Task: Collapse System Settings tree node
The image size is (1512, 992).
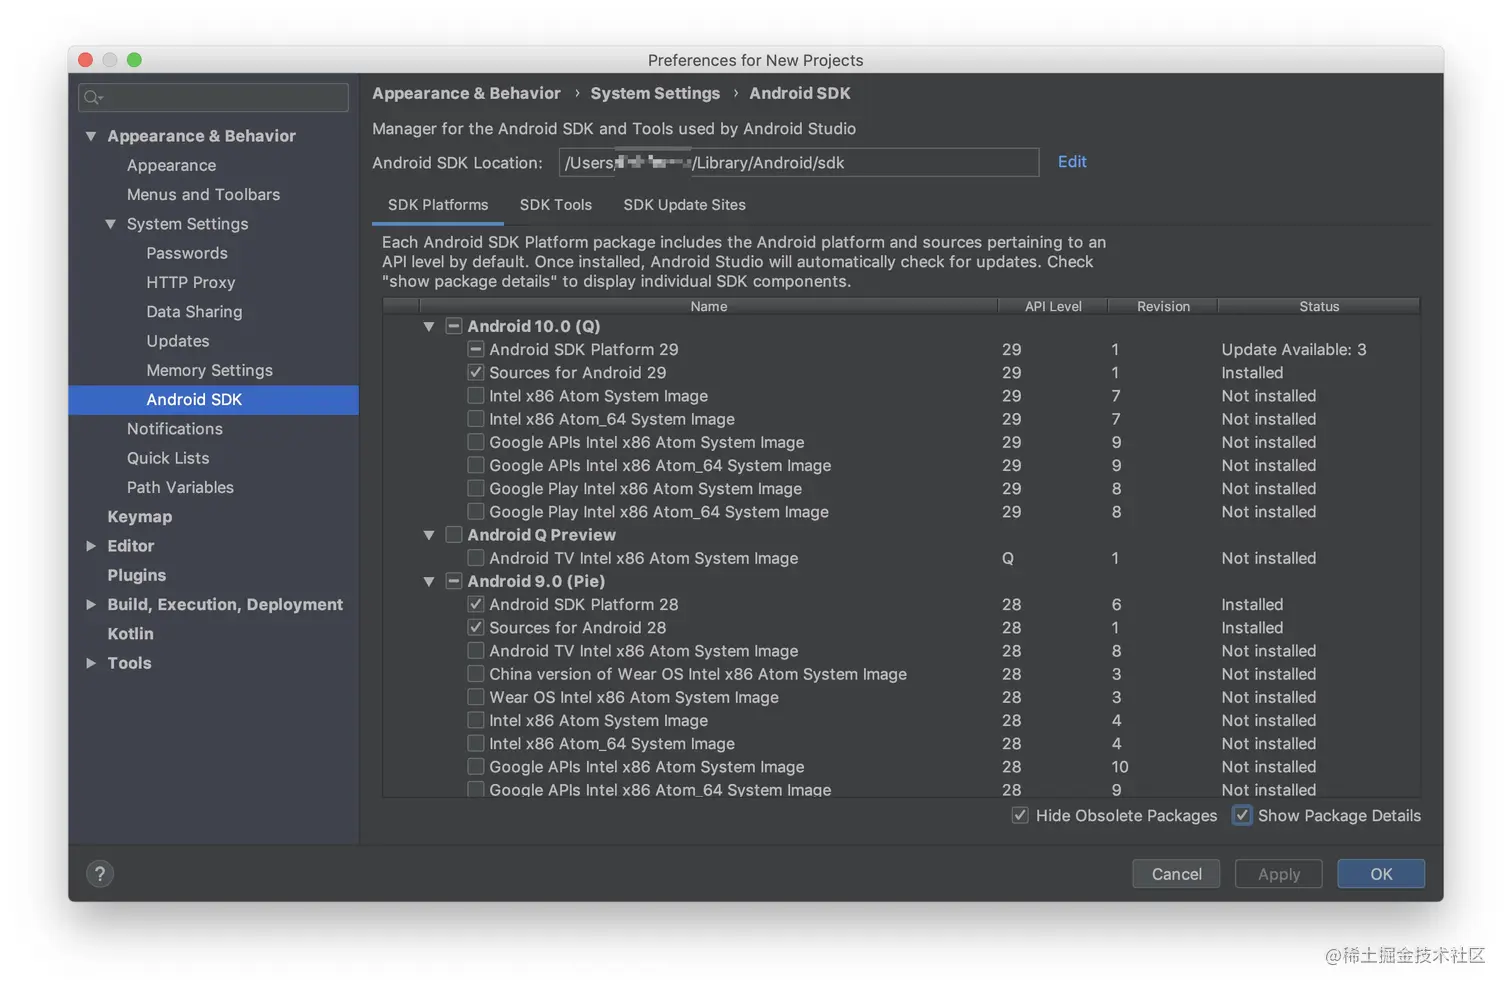Action: point(111,224)
